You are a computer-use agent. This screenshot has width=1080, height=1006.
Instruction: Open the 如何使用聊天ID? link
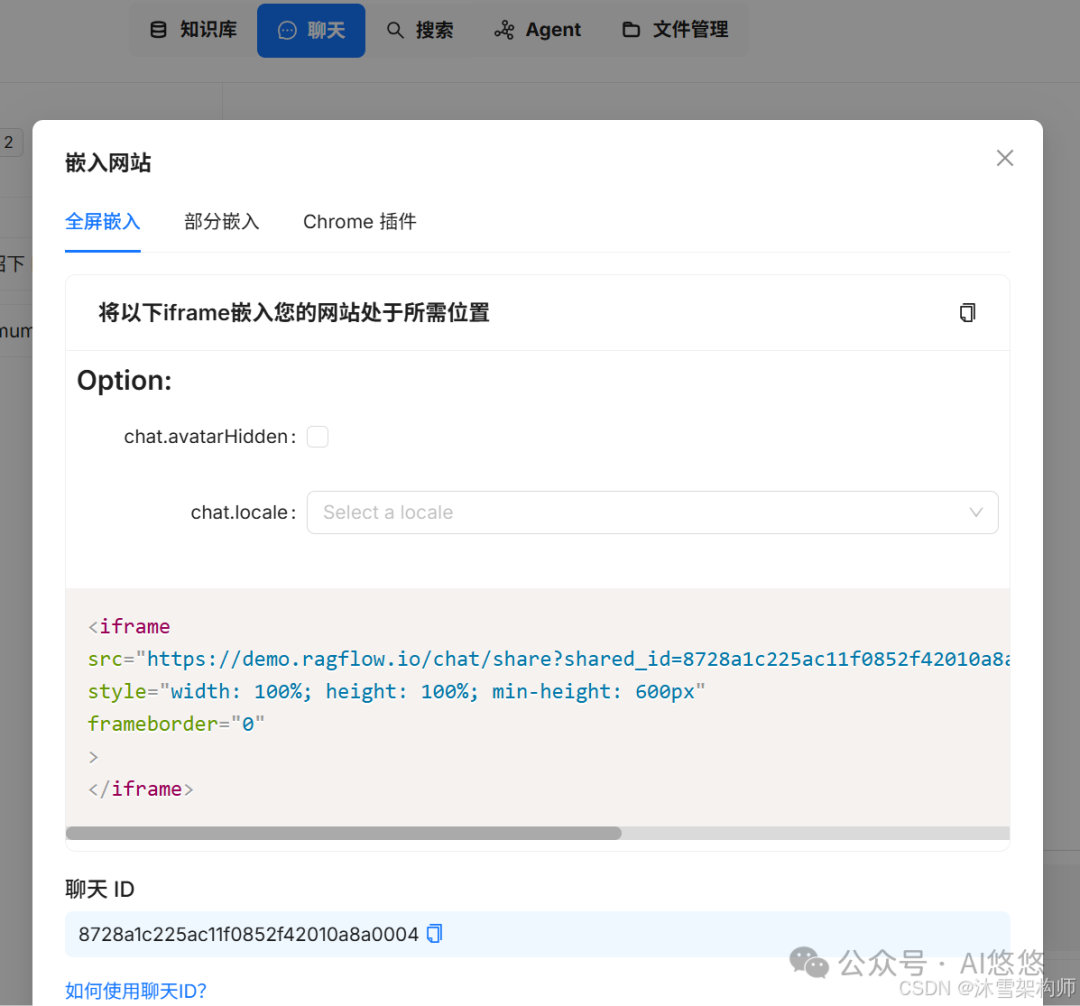coord(136,991)
